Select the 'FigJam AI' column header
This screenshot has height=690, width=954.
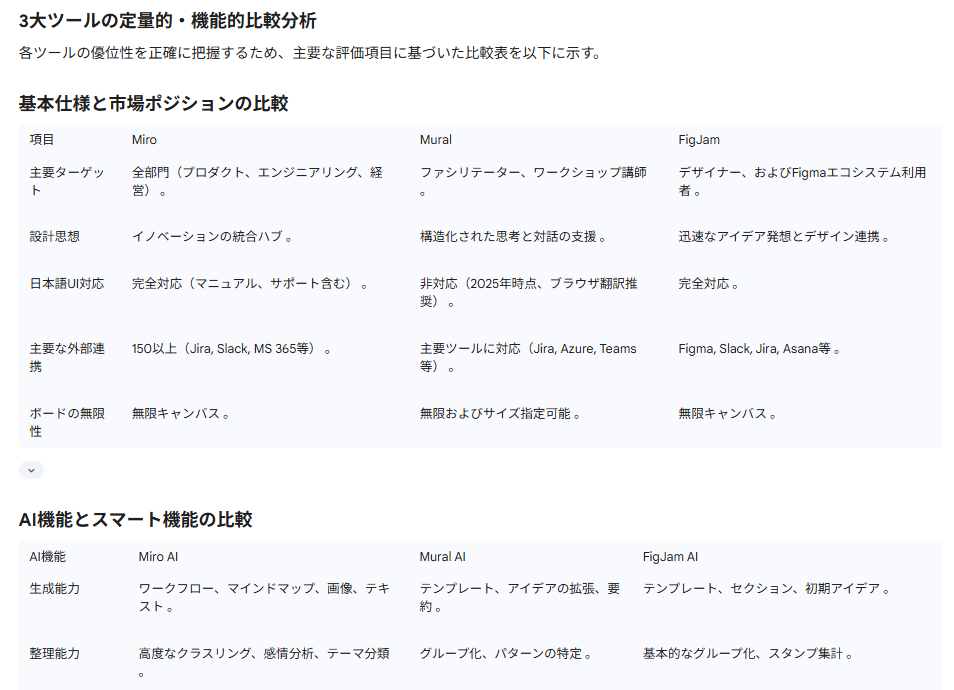pos(670,557)
